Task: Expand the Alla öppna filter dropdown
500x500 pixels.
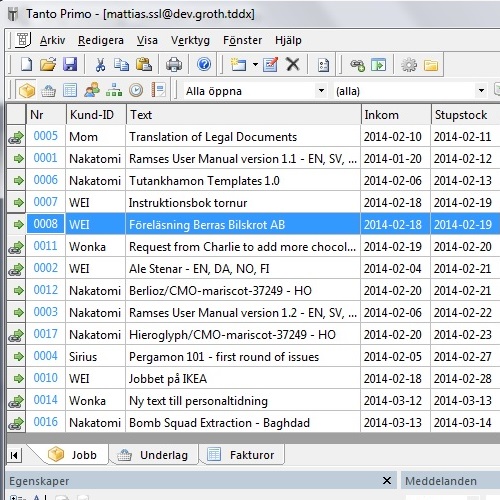Action: [x=321, y=91]
